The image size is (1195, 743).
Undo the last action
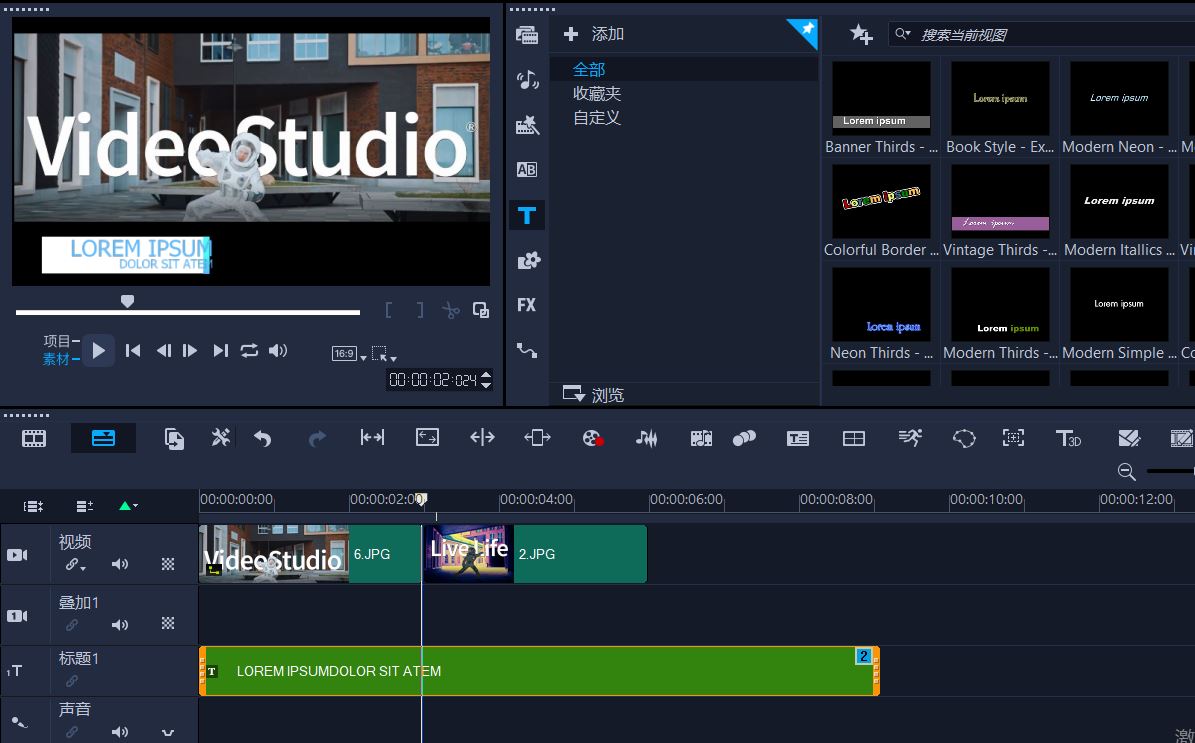(x=262, y=438)
